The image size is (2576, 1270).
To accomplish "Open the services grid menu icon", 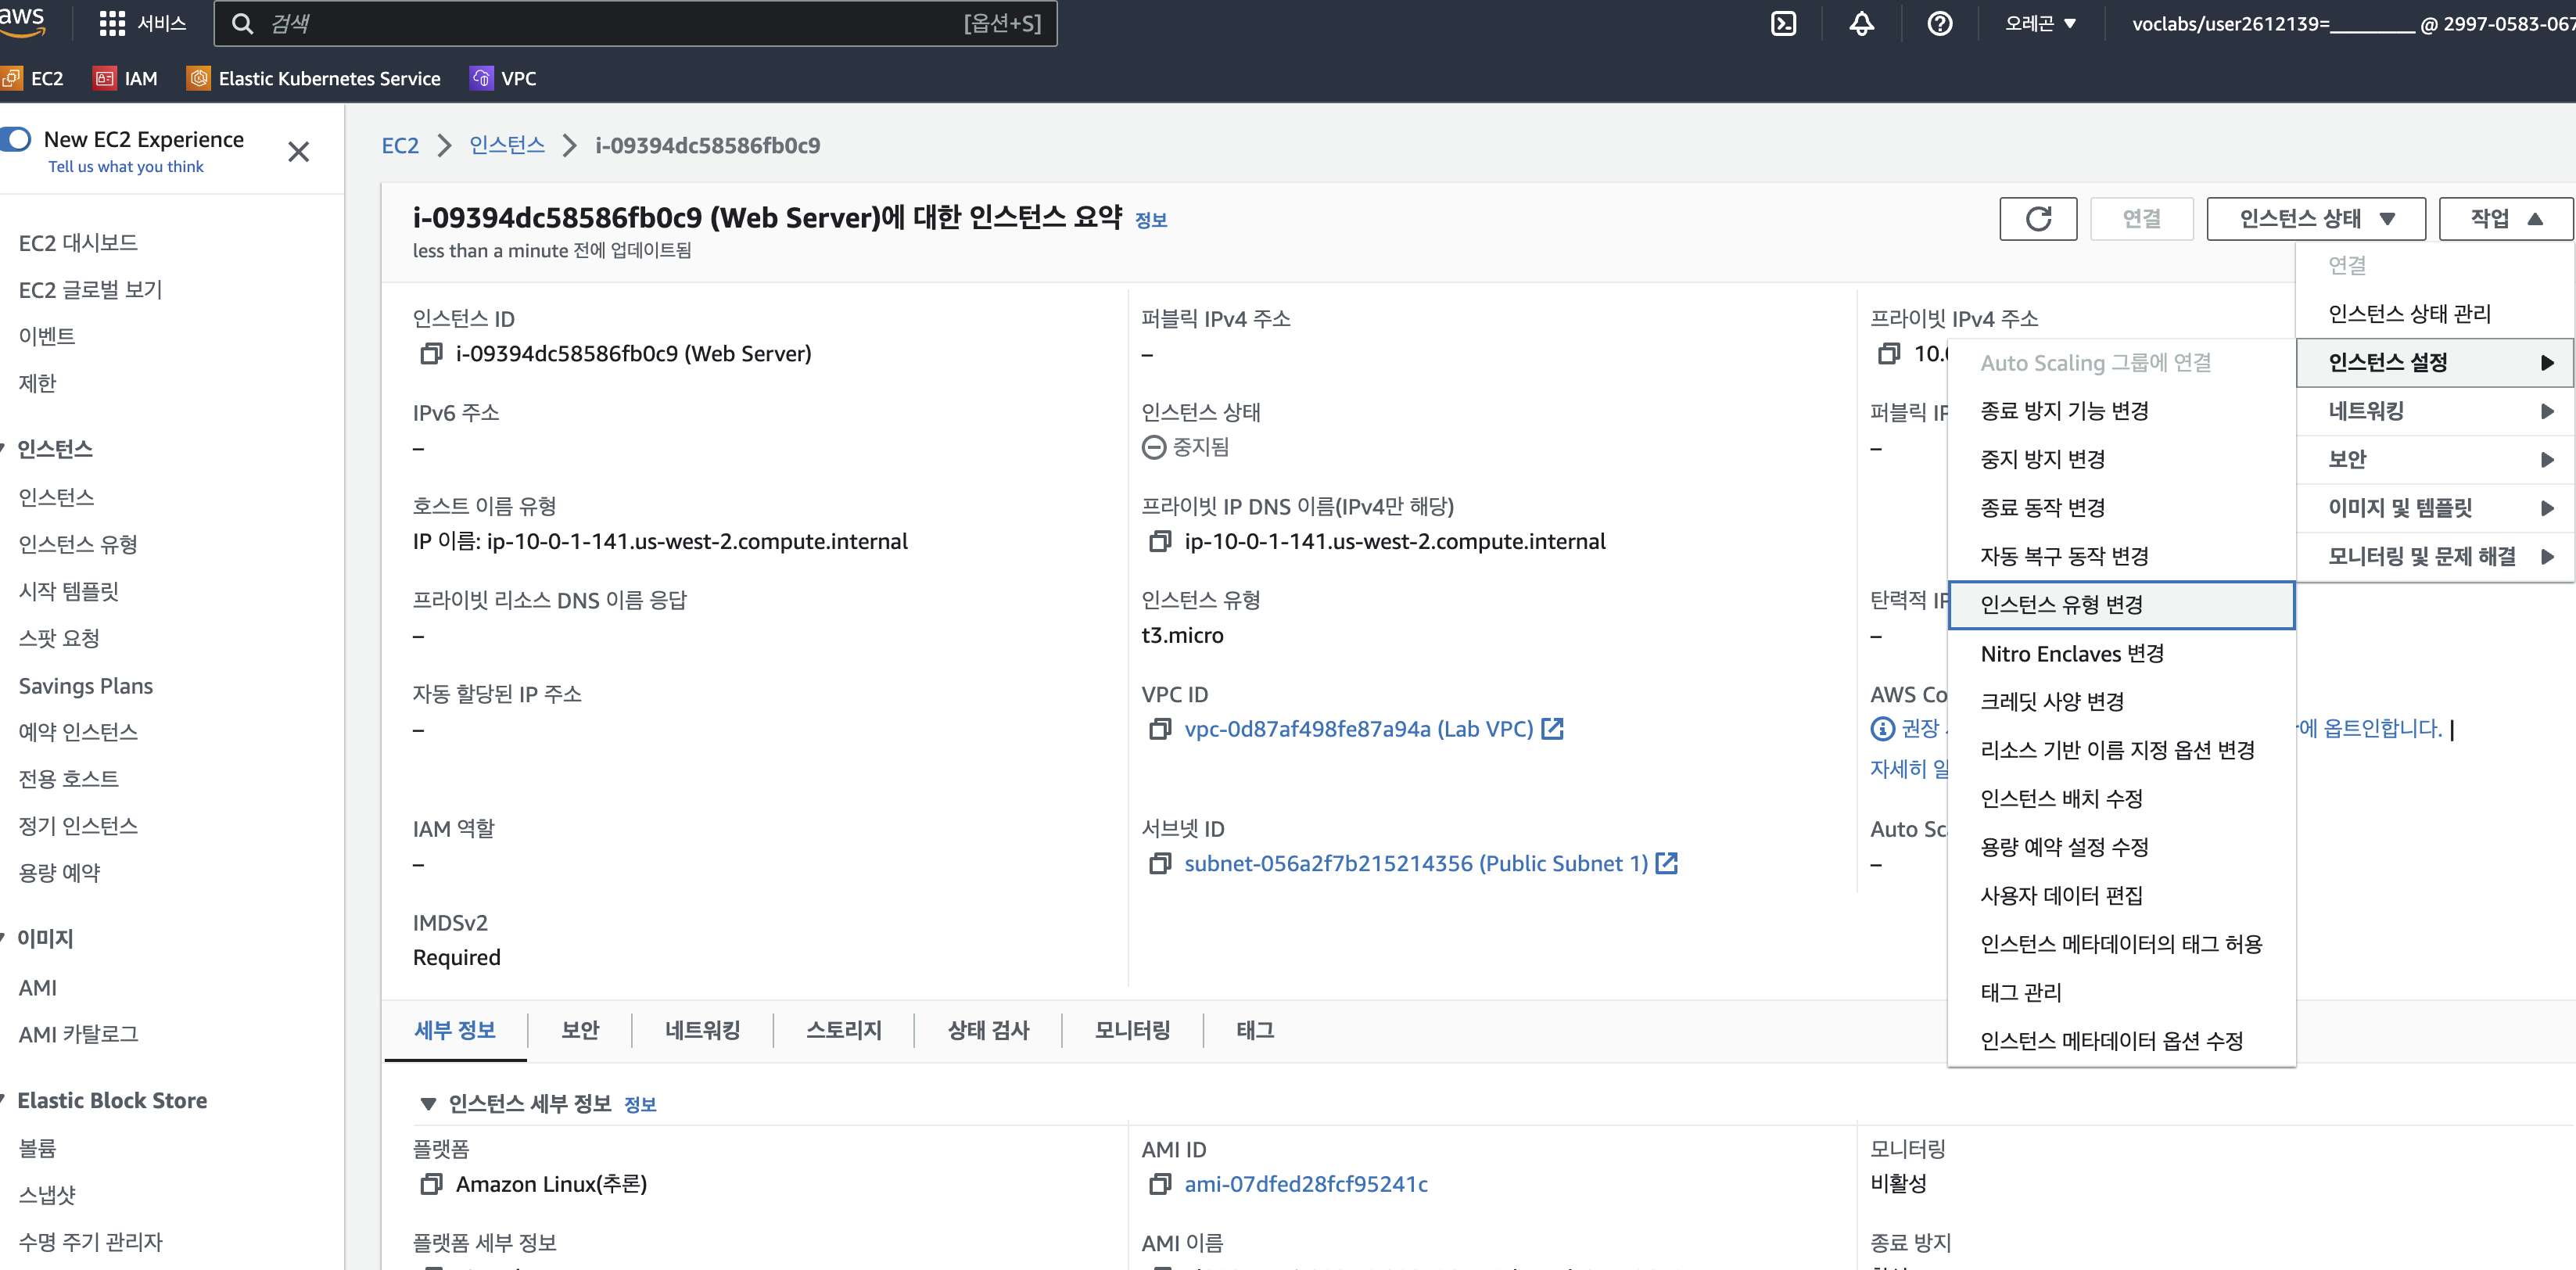I will pos(112,23).
